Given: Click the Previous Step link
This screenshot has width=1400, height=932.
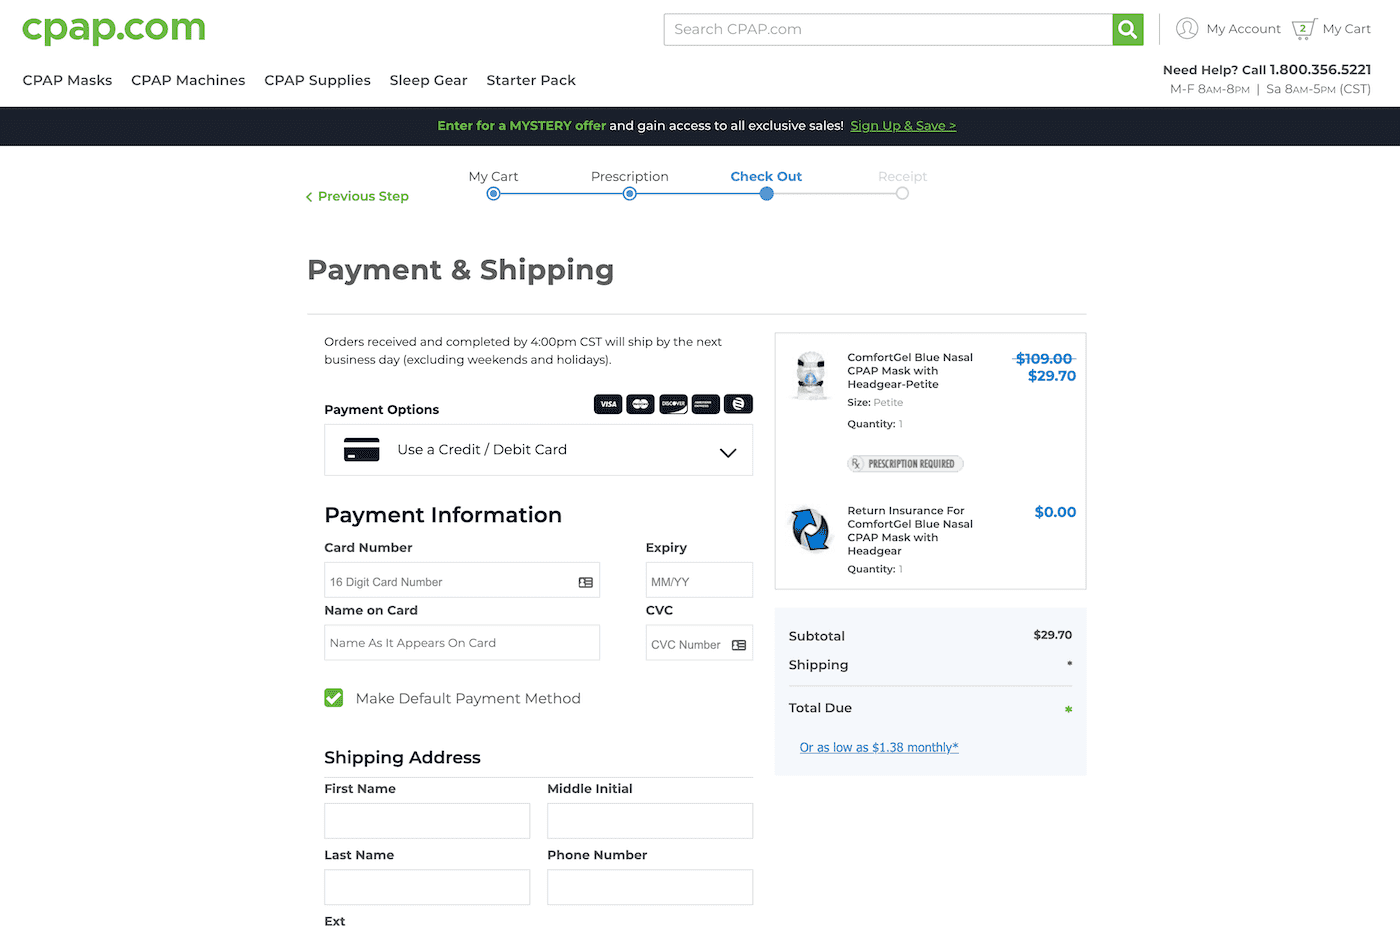Looking at the screenshot, I should [x=363, y=197].
